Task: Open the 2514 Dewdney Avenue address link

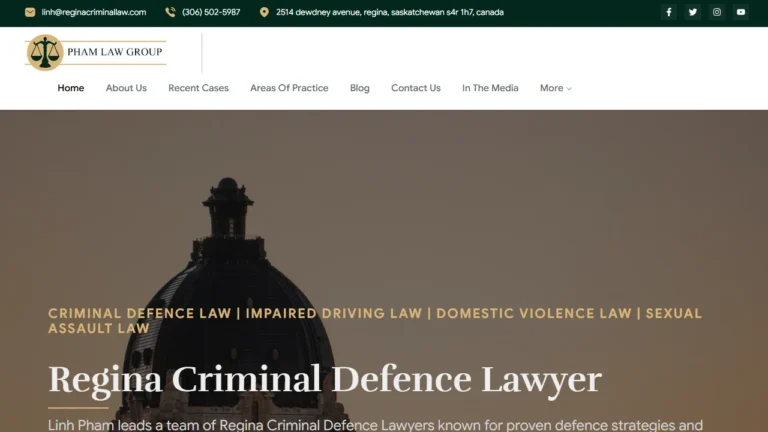Action: pyautogui.click(x=390, y=12)
